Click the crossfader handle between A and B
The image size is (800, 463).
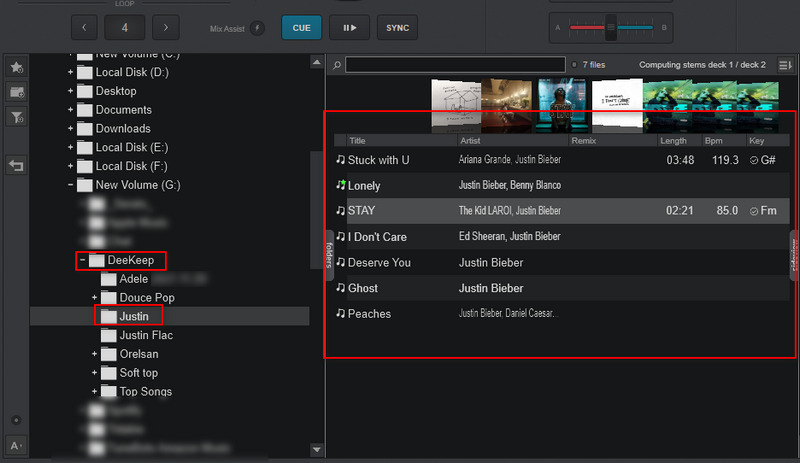coord(610,27)
